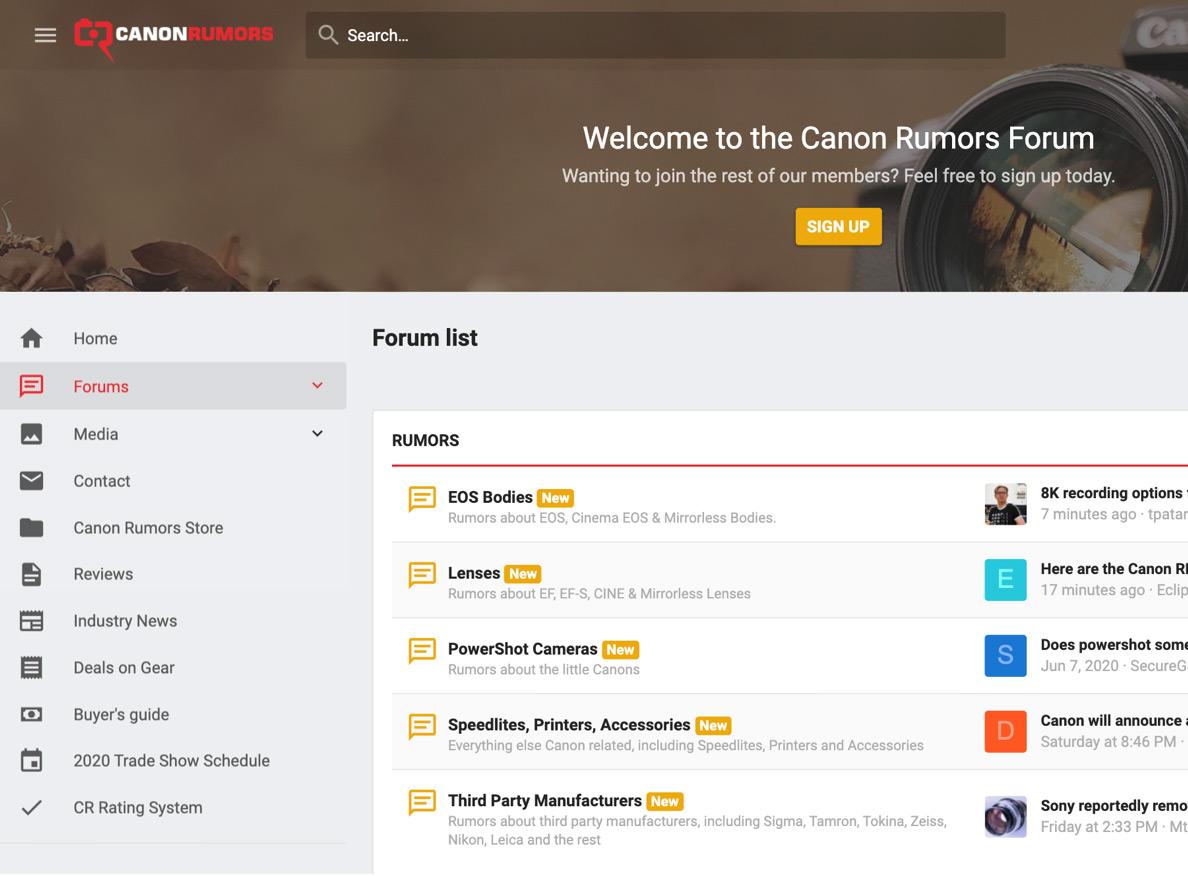Click the Contact envelope icon

pyautogui.click(x=32, y=481)
